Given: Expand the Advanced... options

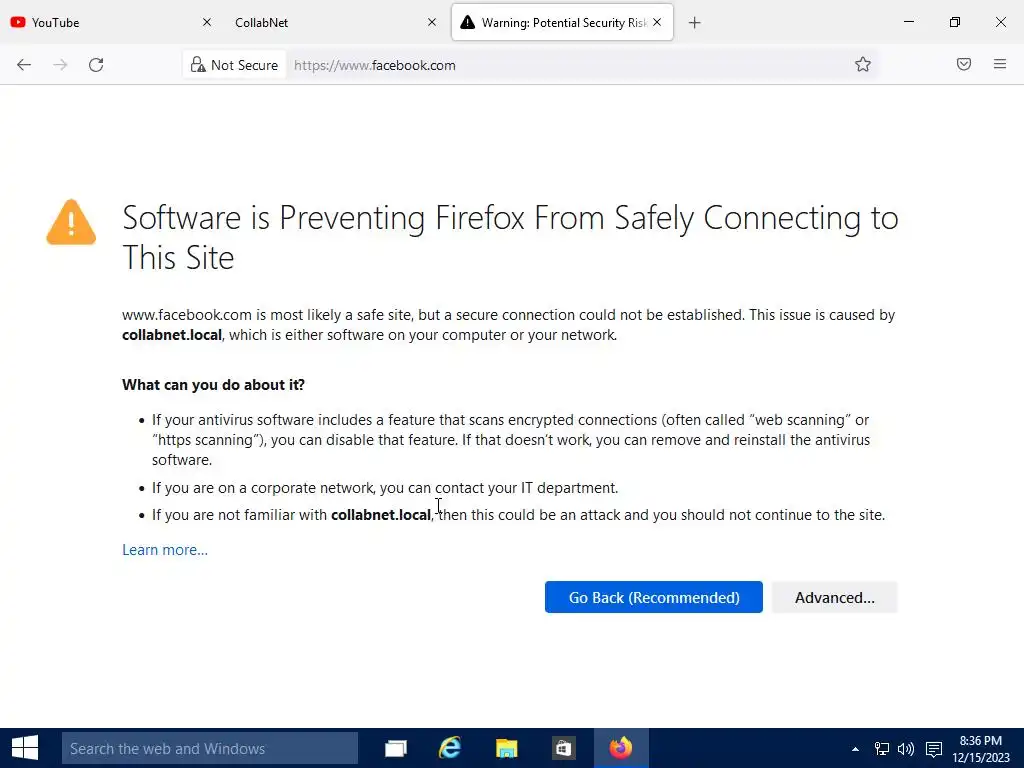Looking at the screenshot, I should coord(834,598).
